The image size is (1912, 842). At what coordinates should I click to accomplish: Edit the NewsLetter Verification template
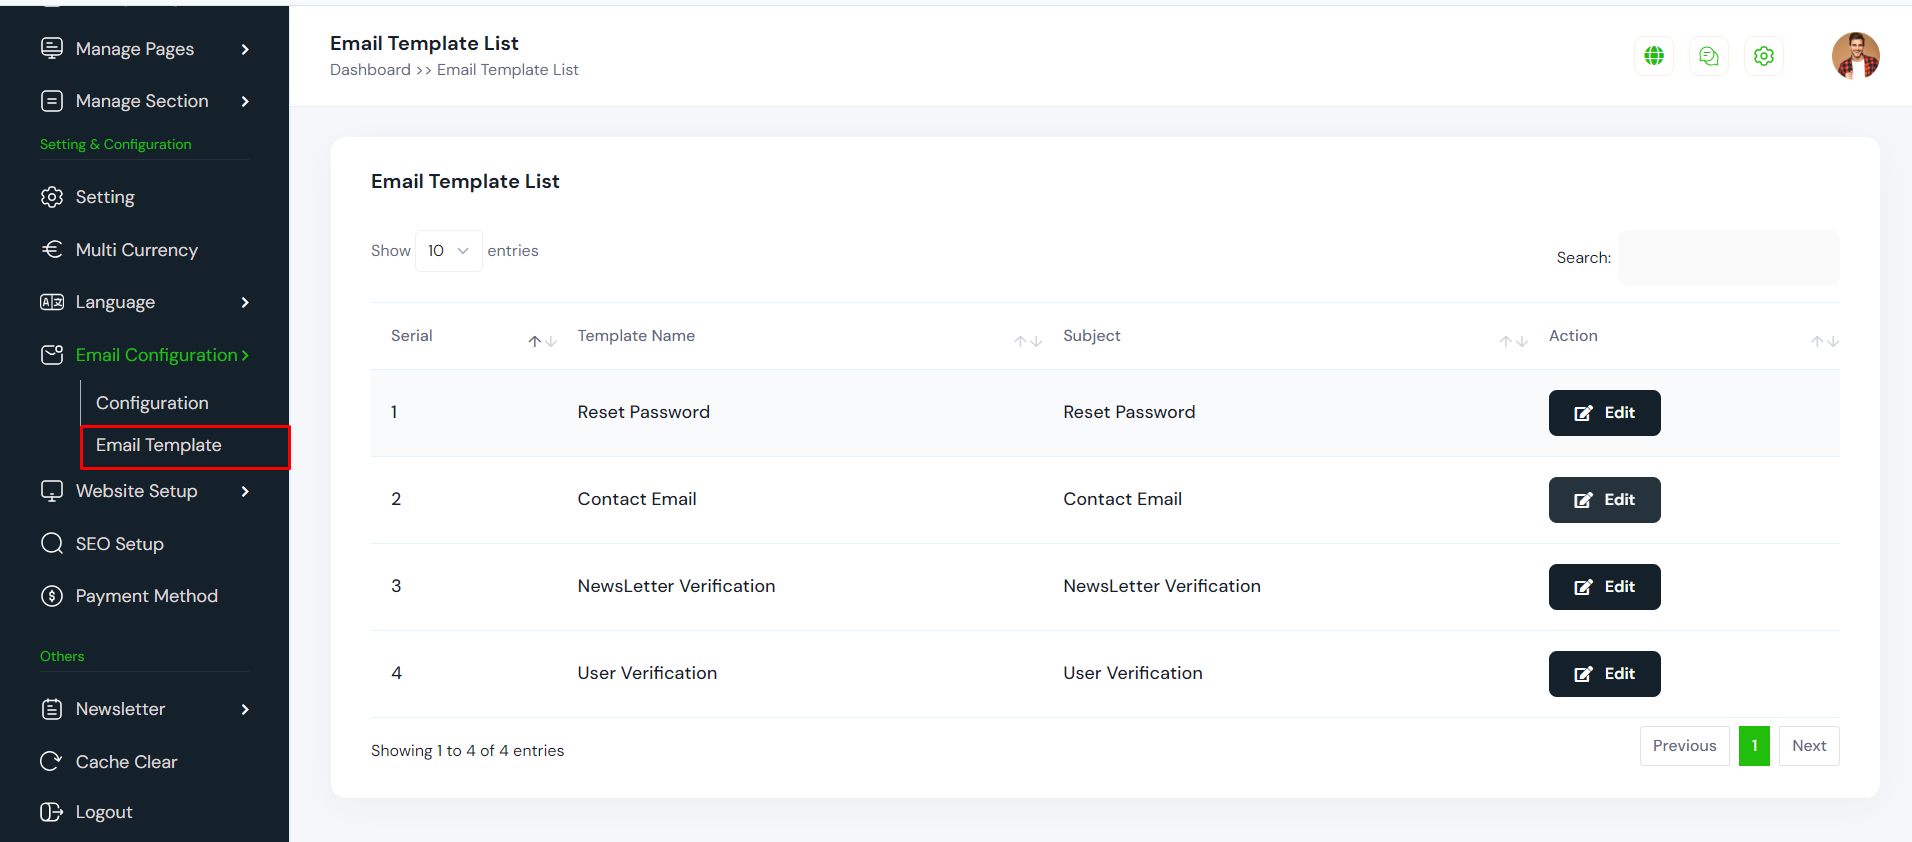1604,587
